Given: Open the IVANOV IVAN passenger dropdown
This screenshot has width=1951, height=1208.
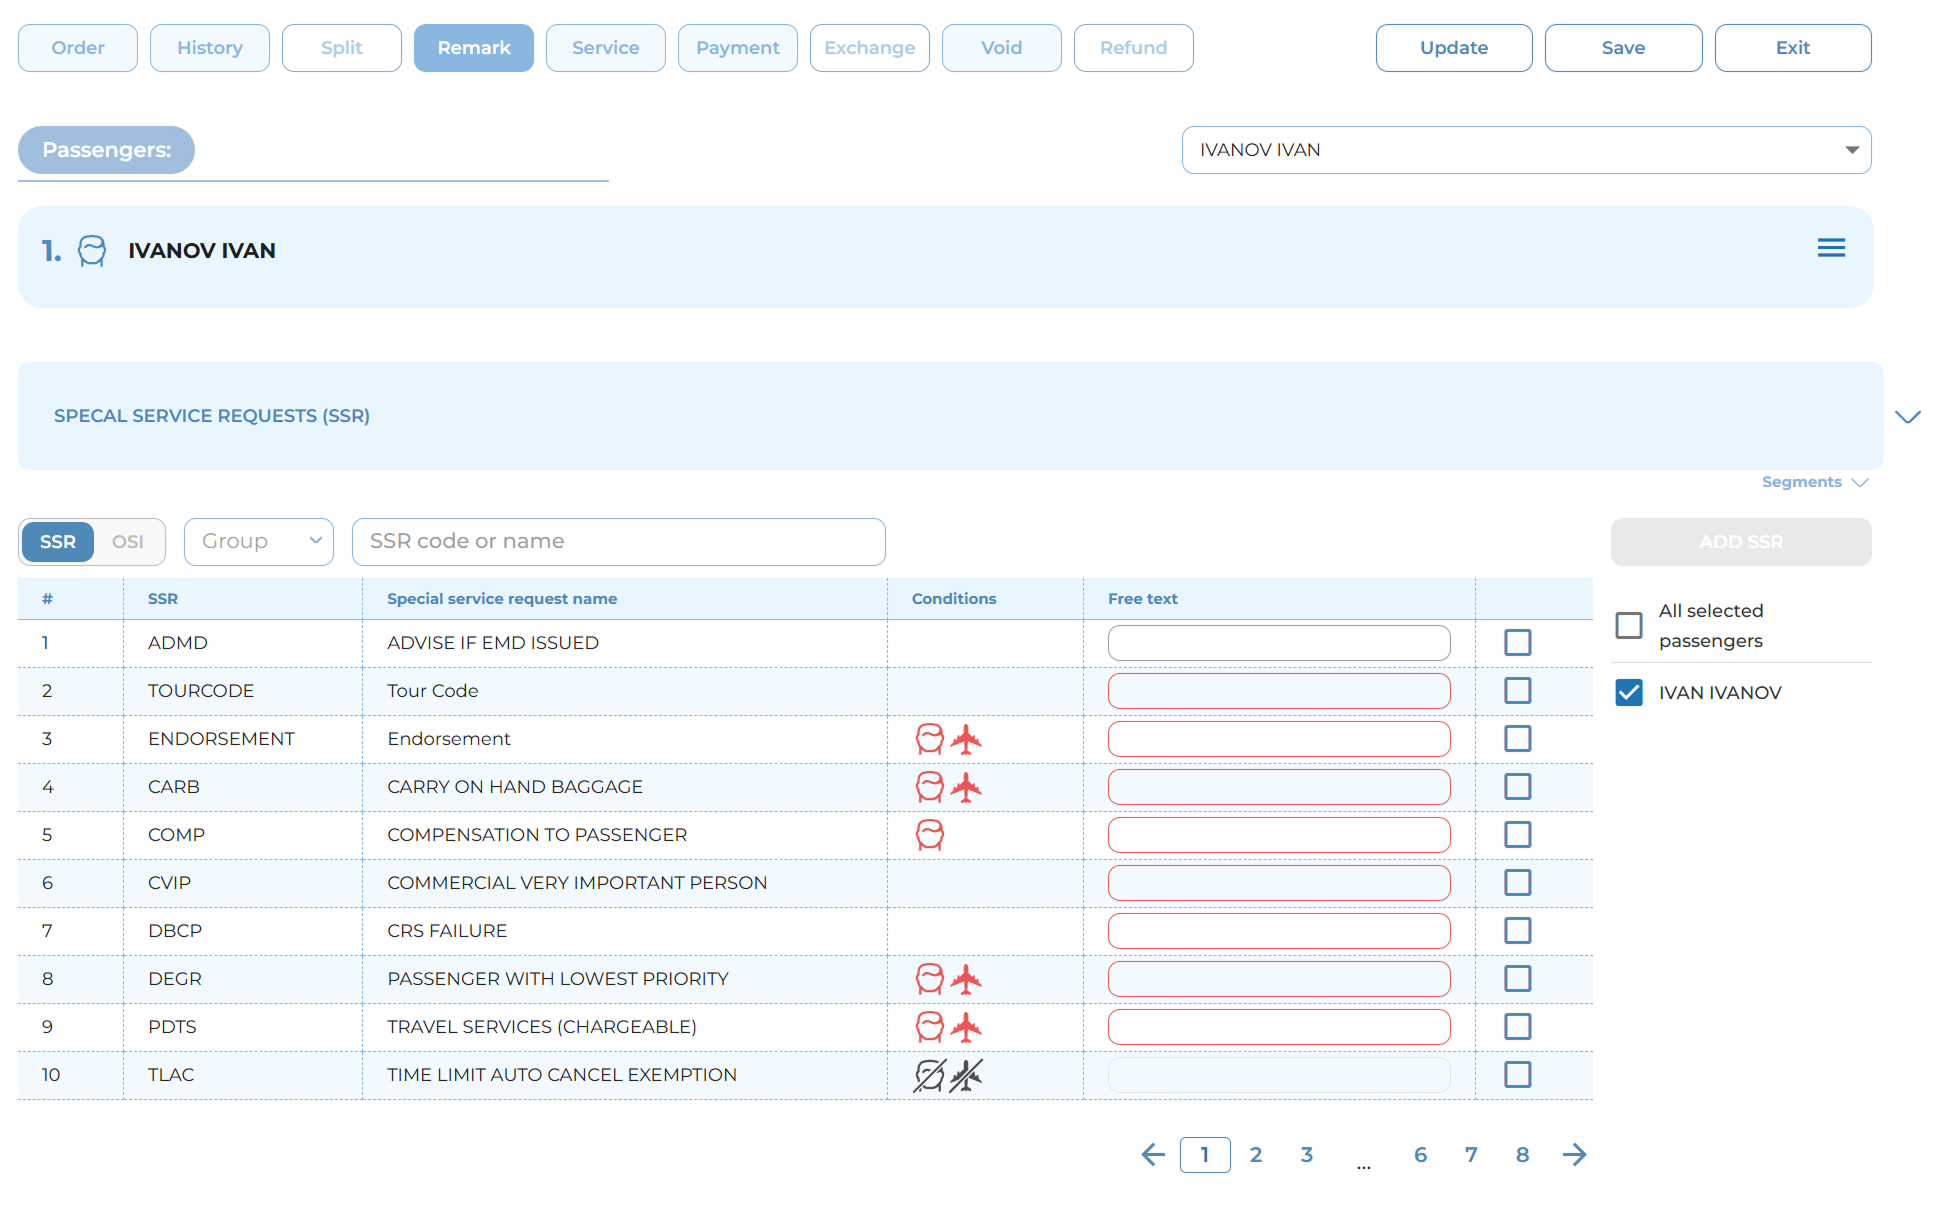Looking at the screenshot, I should click(1526, 150).
